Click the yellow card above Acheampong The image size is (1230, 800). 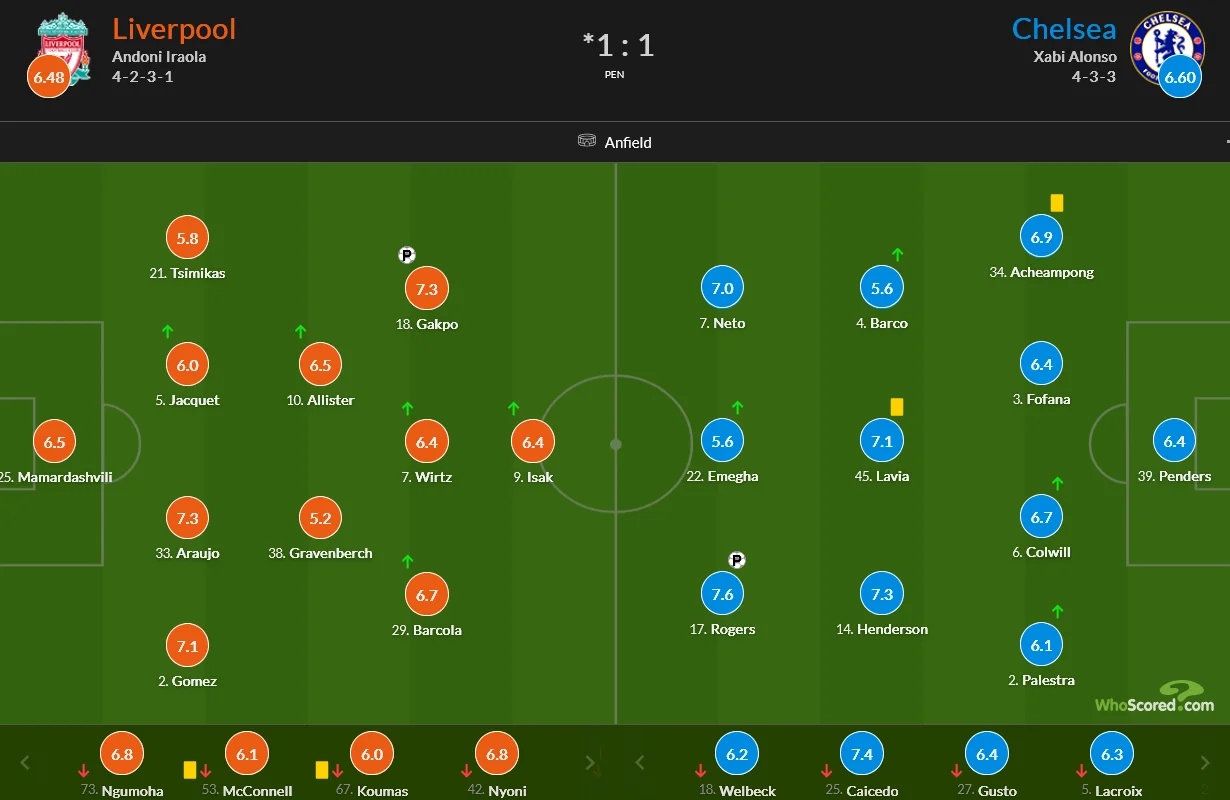point(1057,203)
